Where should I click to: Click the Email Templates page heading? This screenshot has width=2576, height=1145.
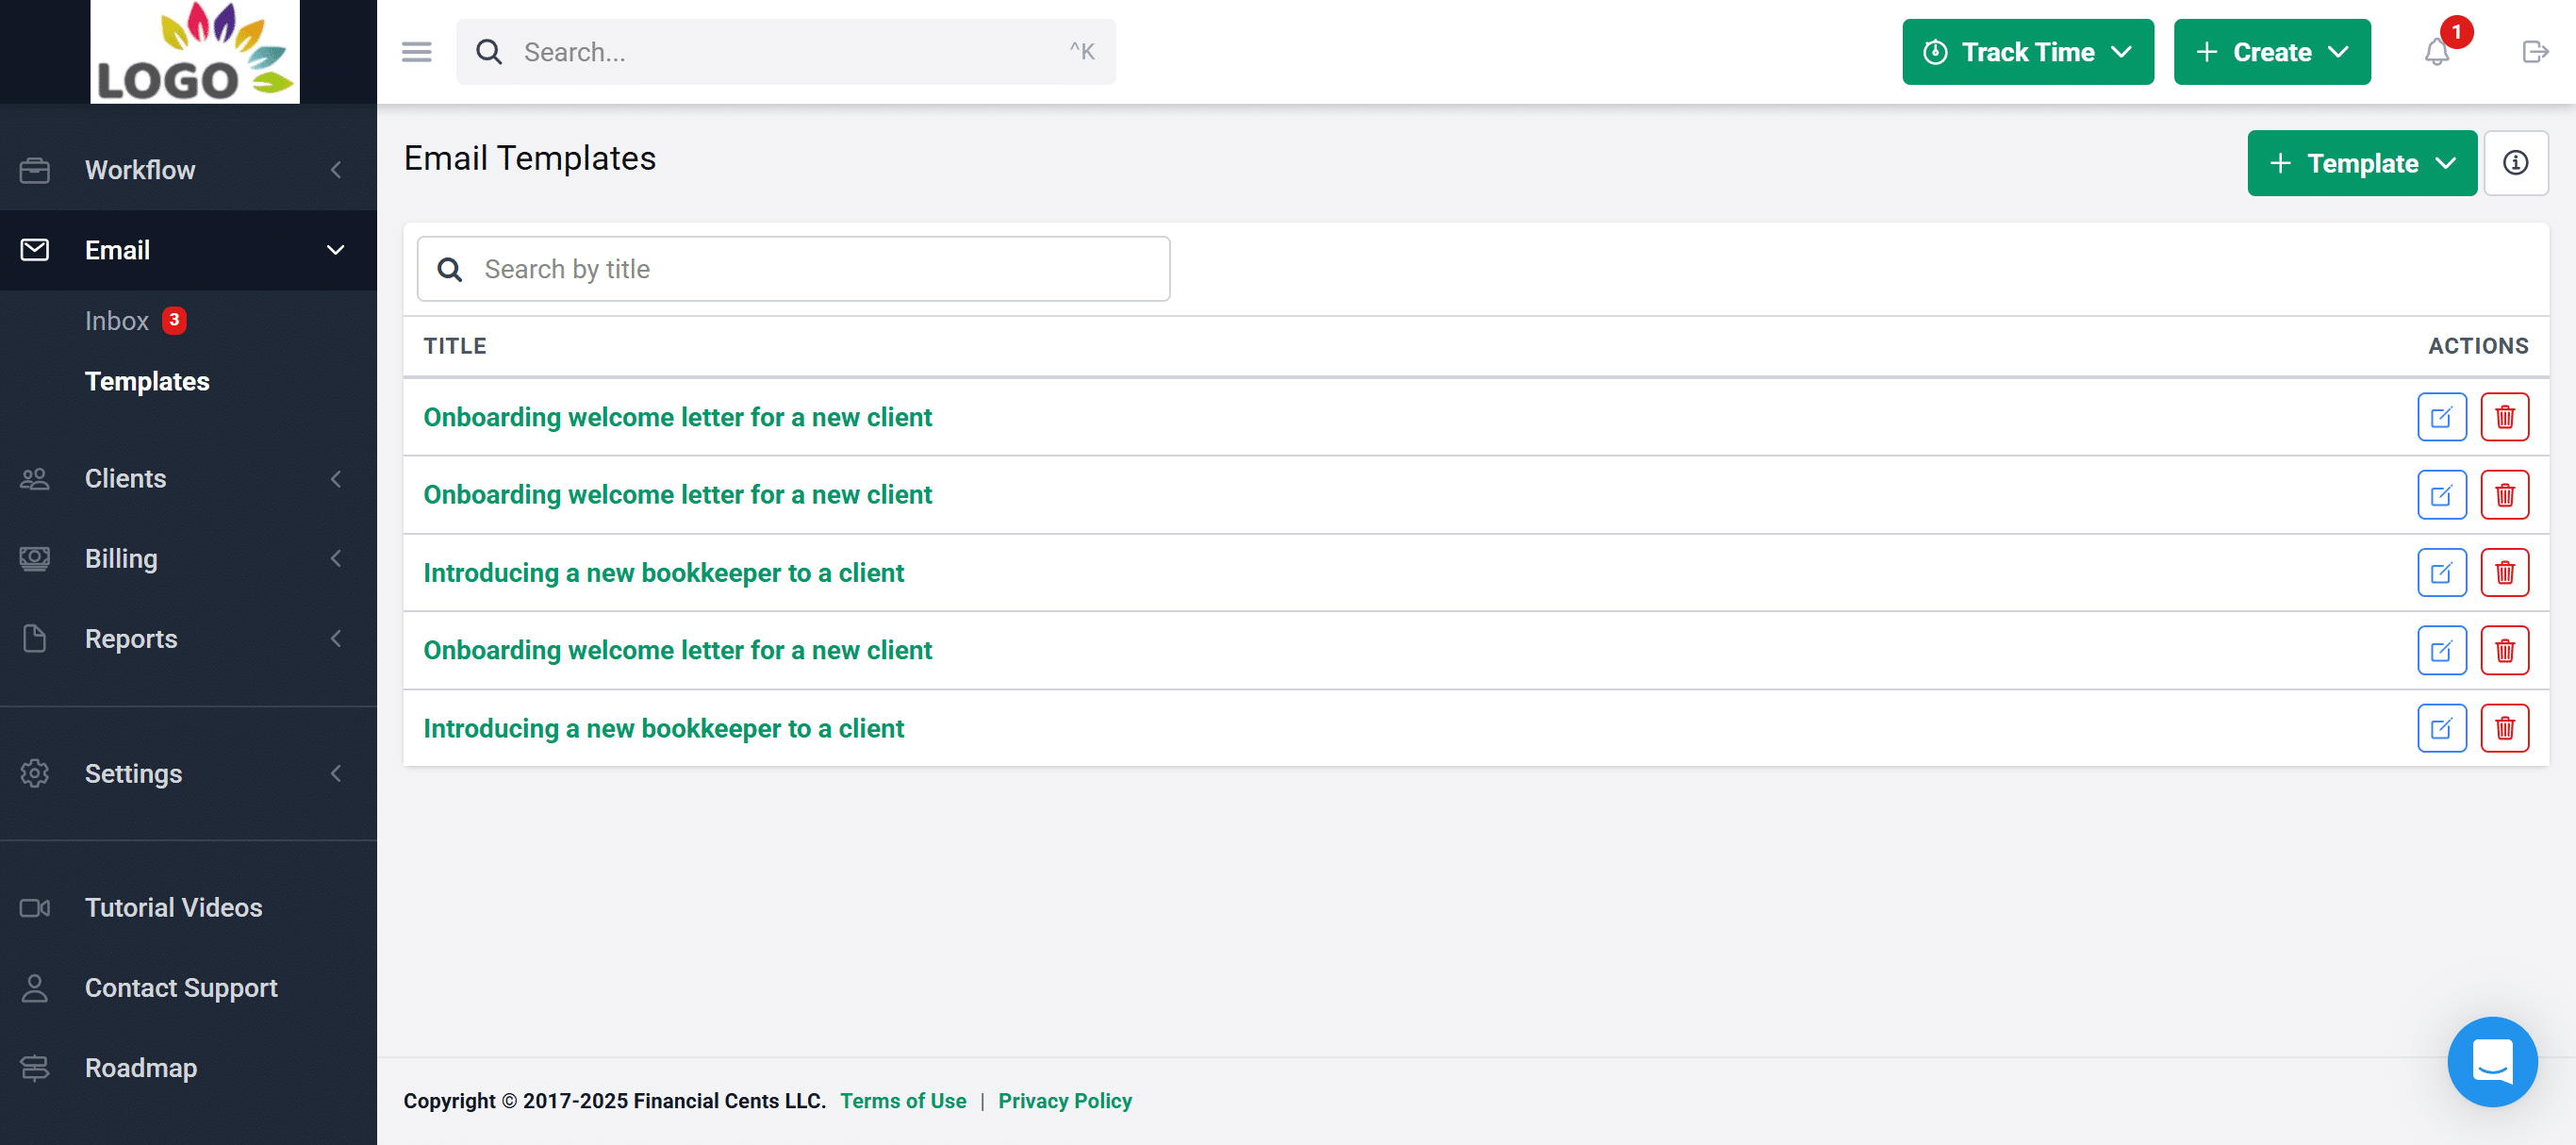click(x=530, y=159)
